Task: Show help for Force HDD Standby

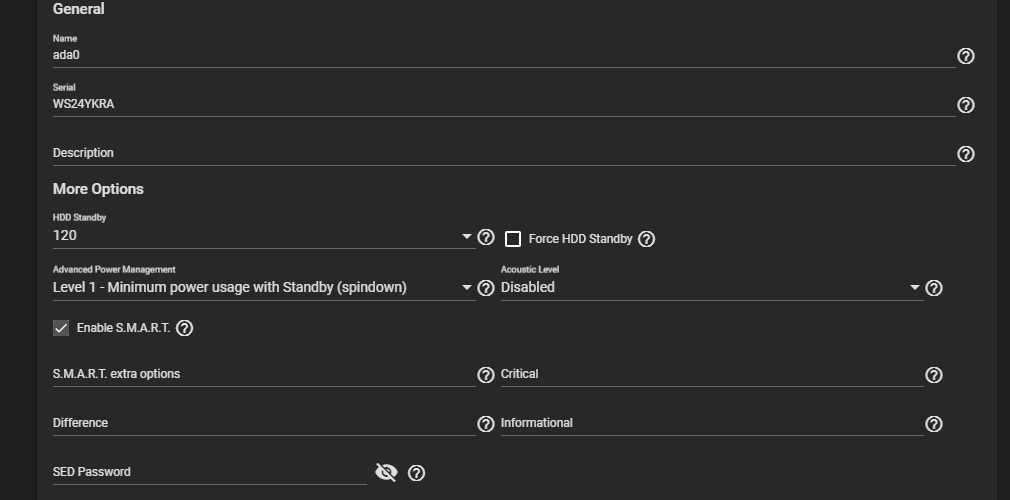Action: point(647,239)
